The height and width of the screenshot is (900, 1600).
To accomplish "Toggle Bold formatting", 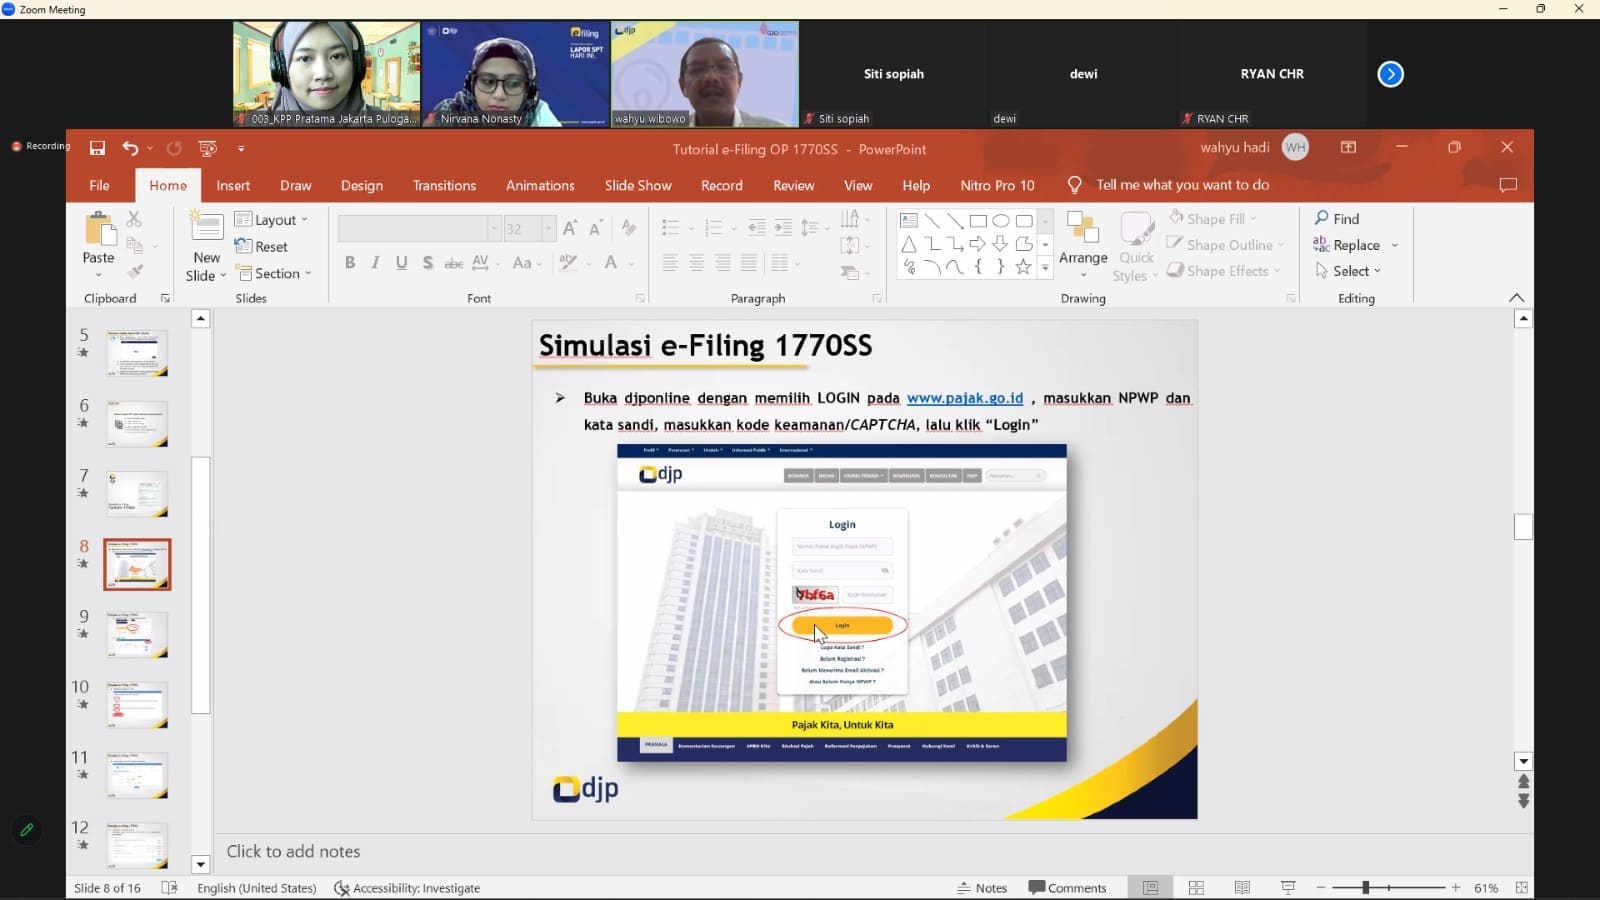I will (x=350, y=263).
